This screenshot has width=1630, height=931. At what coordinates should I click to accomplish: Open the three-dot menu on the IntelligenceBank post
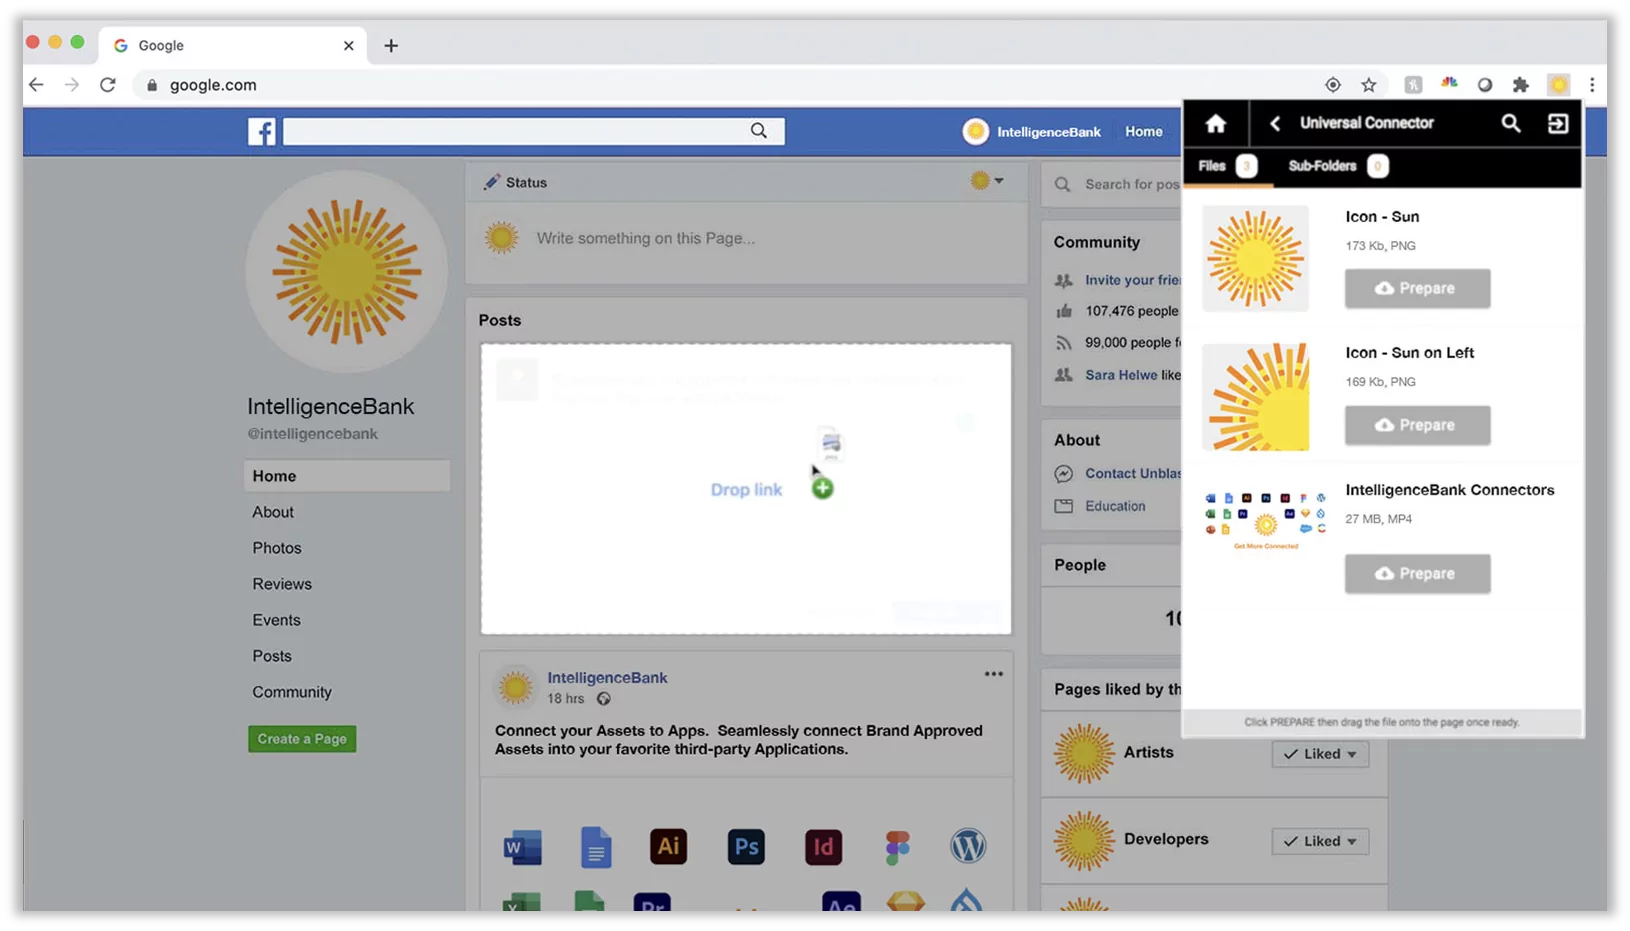coord(993,674)
